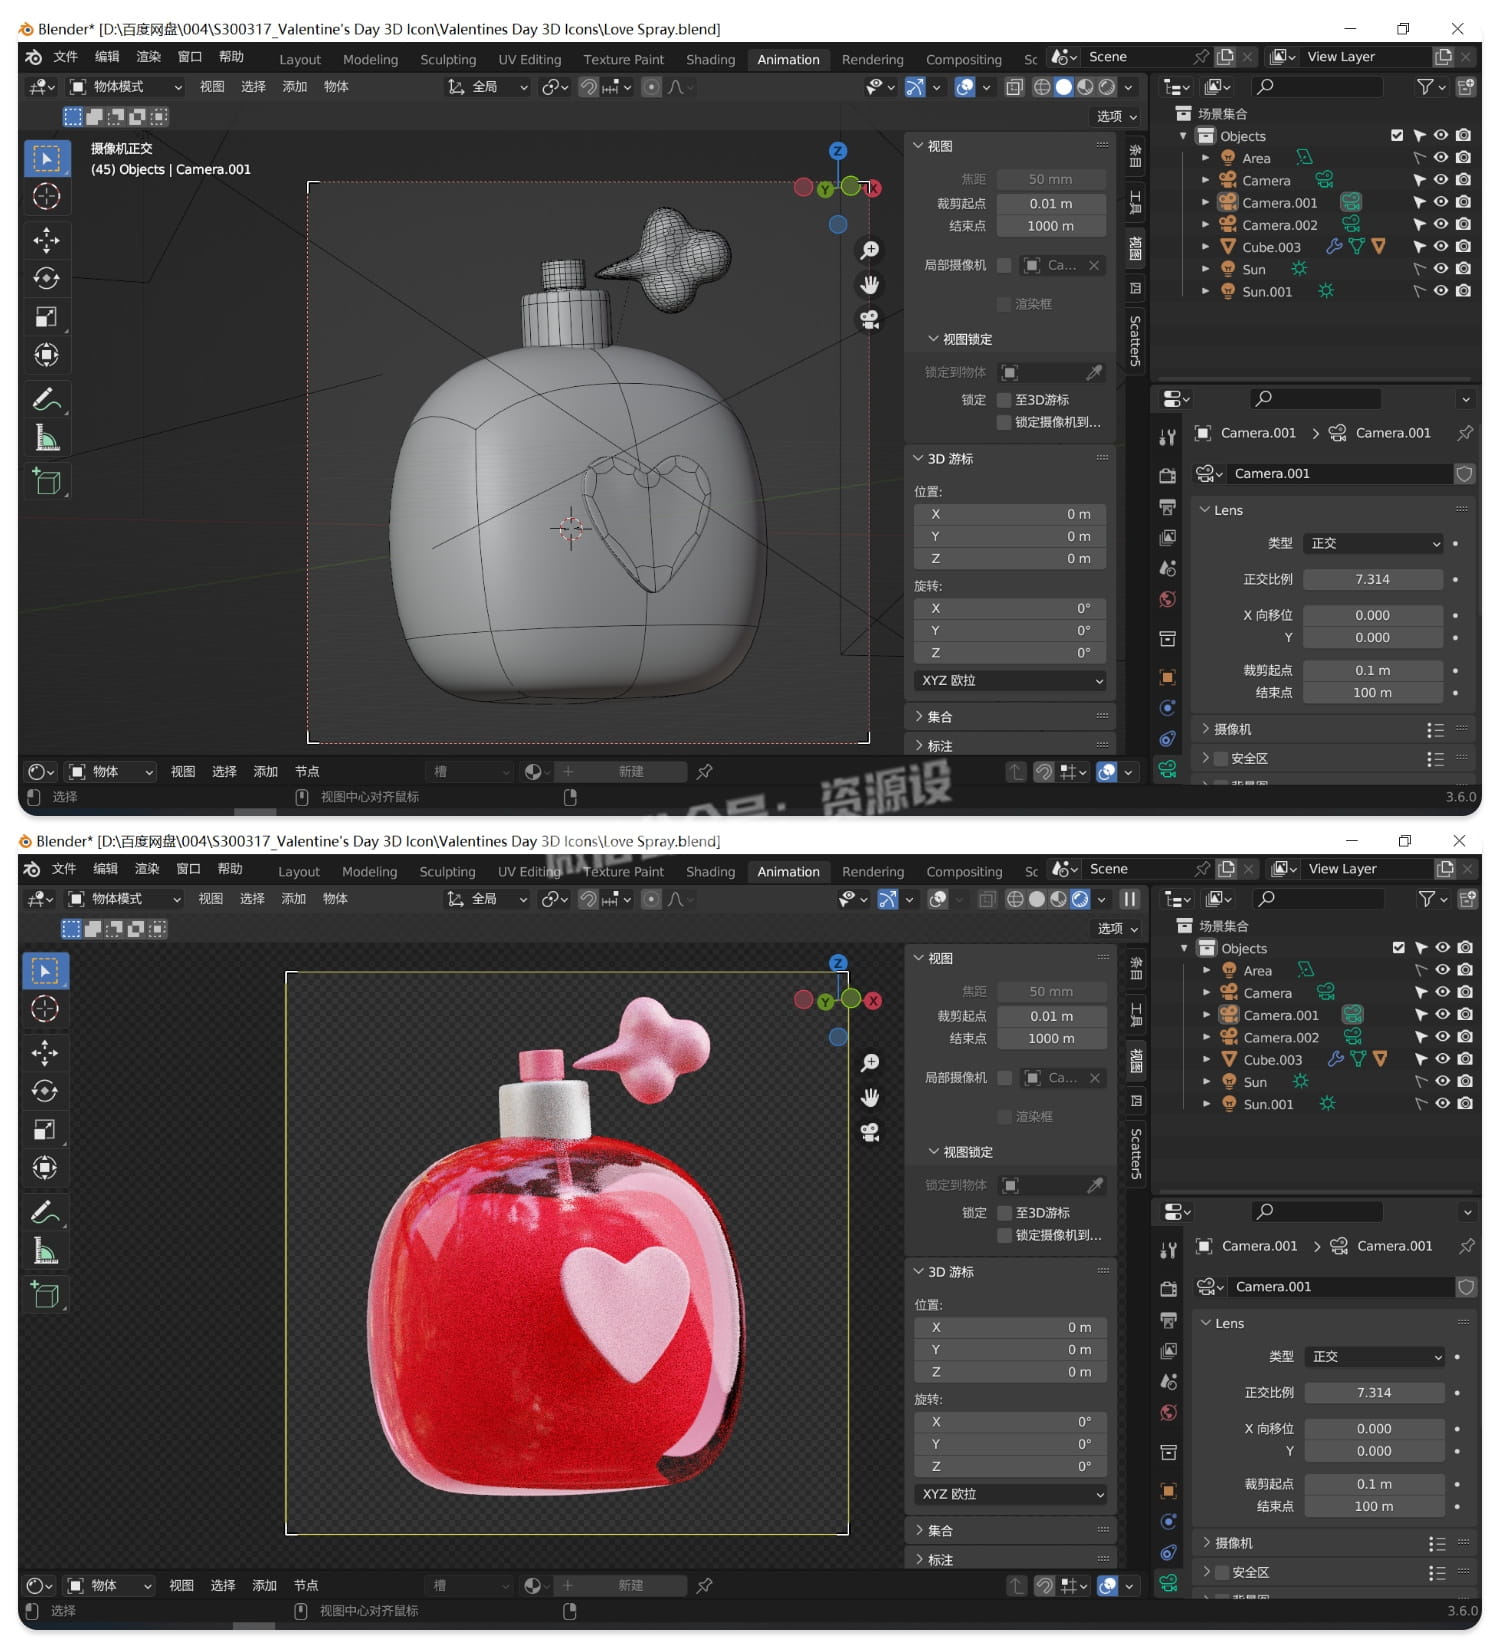The image size is (1500, 1638).
Task: Select the Measure tool in lower Blender window
Action: pos(45,1251)
